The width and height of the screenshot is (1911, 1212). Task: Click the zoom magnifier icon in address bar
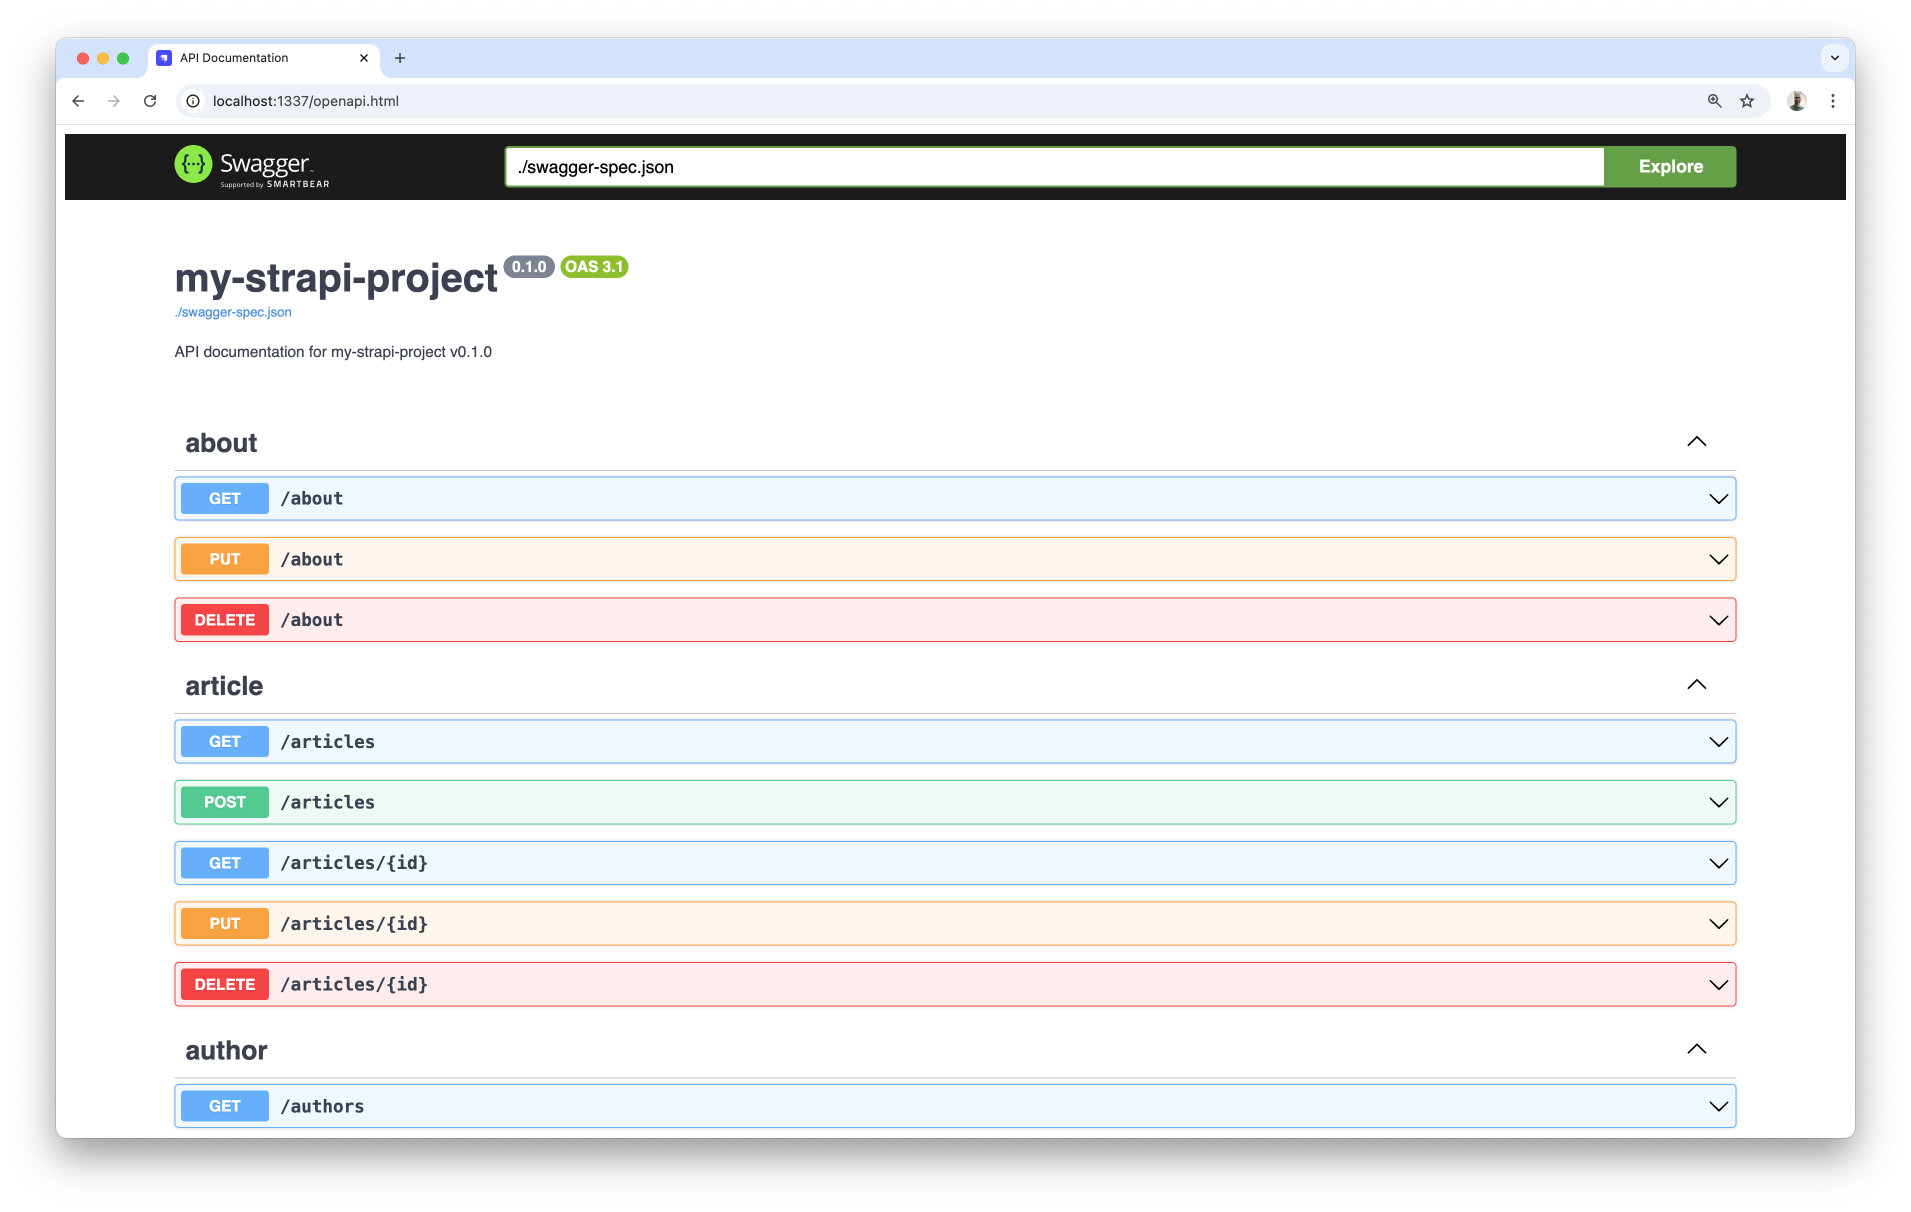(x=1714, y=101)
